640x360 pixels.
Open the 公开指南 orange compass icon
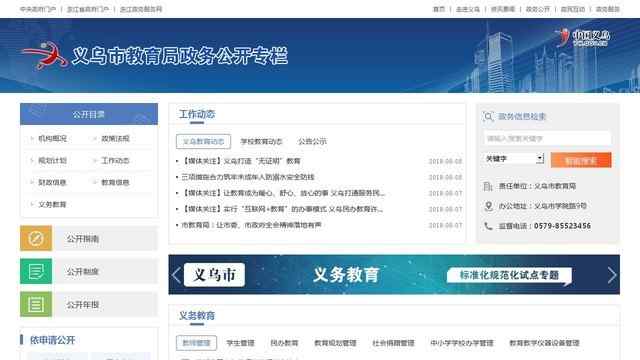[36, 238]
